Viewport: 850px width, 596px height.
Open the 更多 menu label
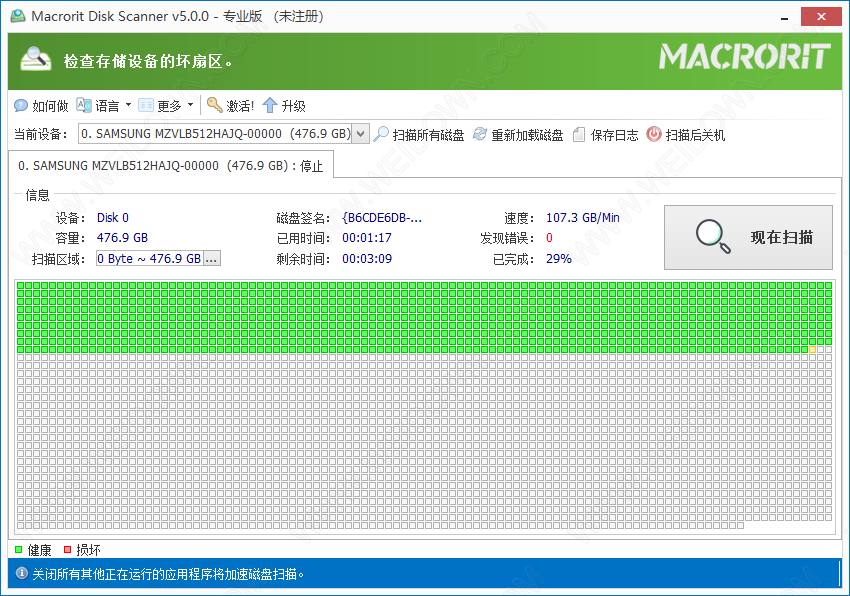pyautogui.click(x=169, y=106)
